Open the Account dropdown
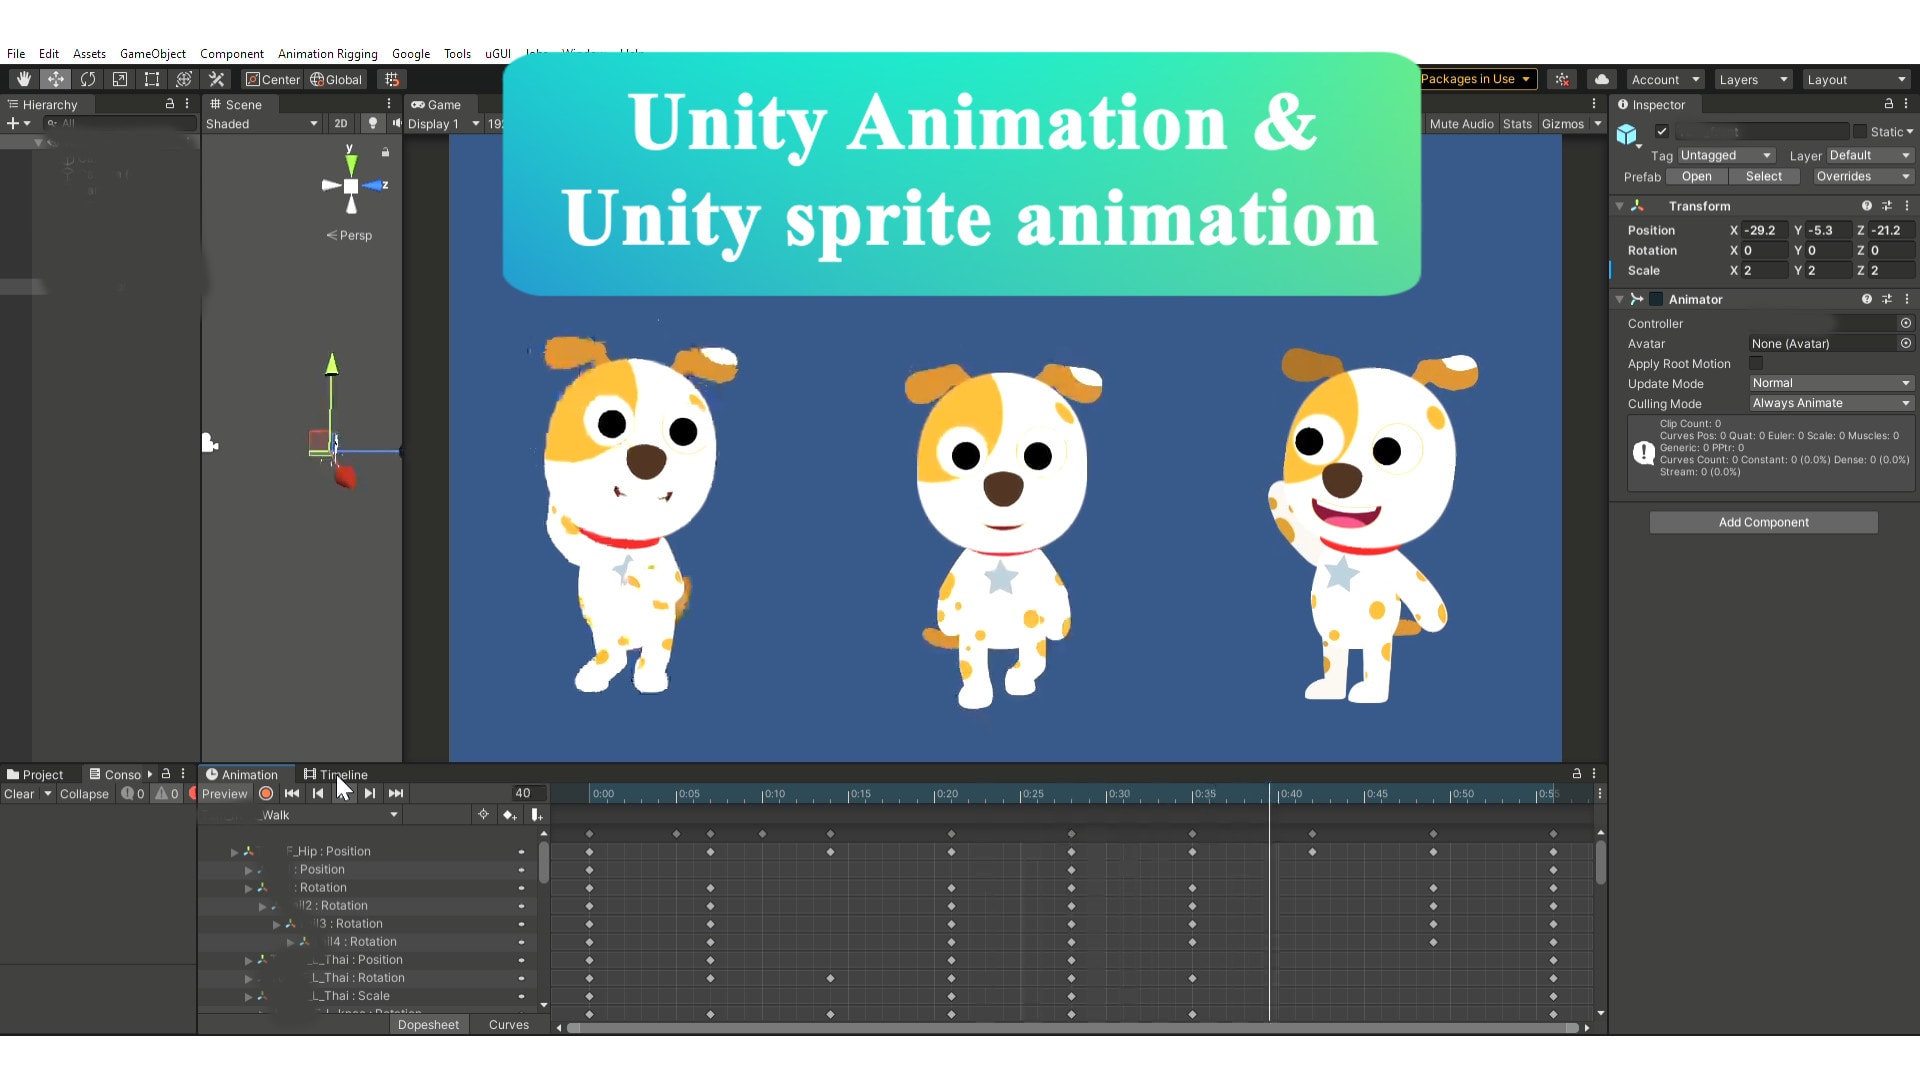Viewport: 1920px width, 1080px height. tap(1664, 79)
